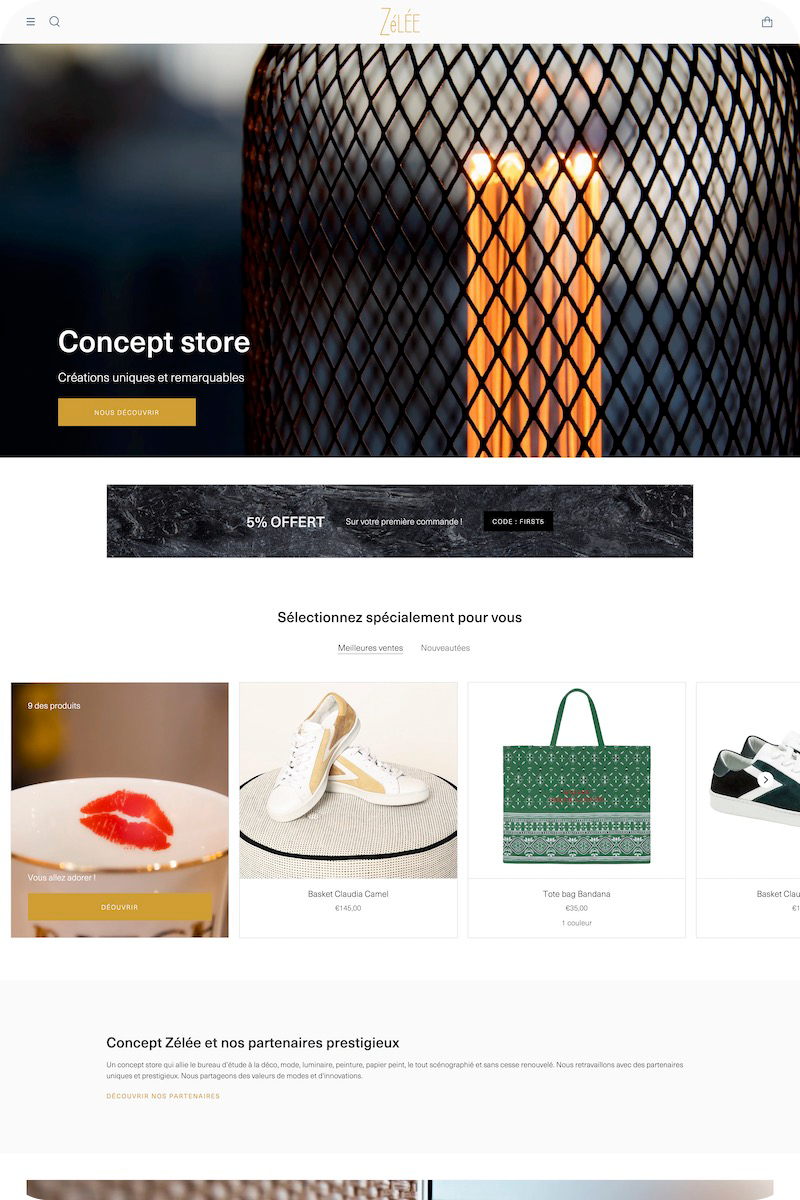Open the dark green sneaker product image
800x1200 pixels.
pos(749,781)
